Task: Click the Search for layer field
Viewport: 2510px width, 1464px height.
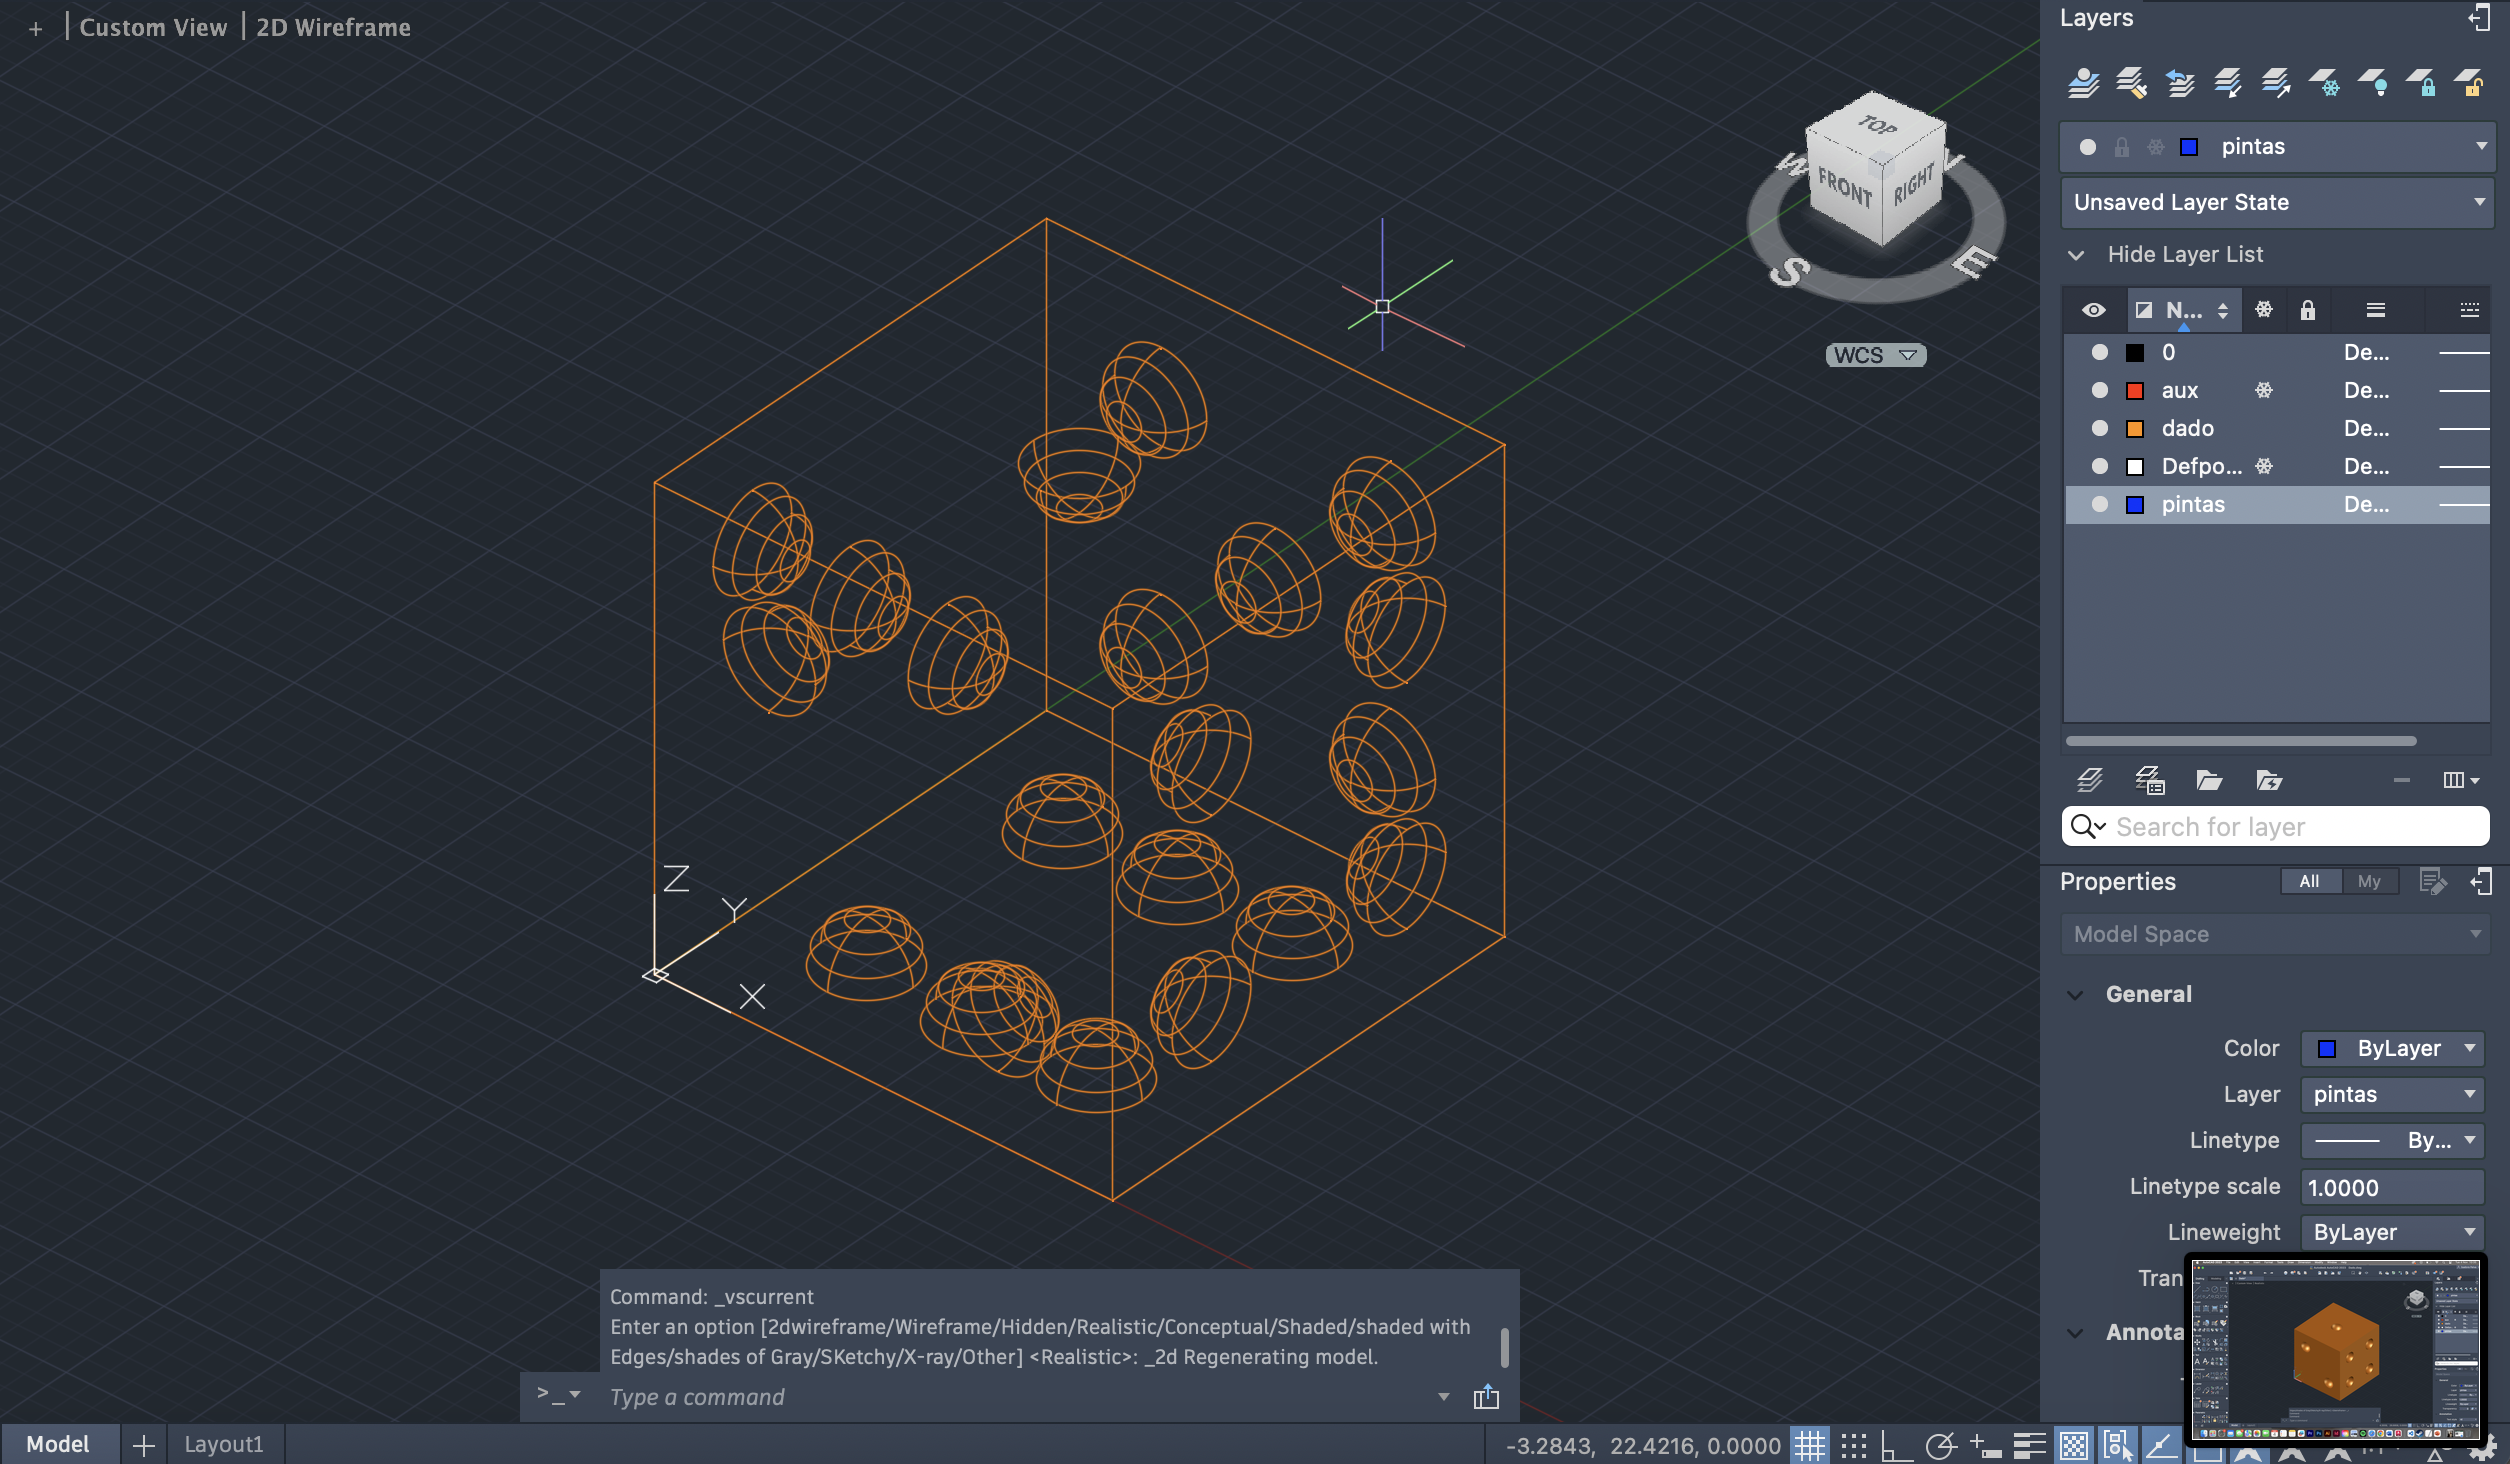Action: click(x=2290, y=827)
